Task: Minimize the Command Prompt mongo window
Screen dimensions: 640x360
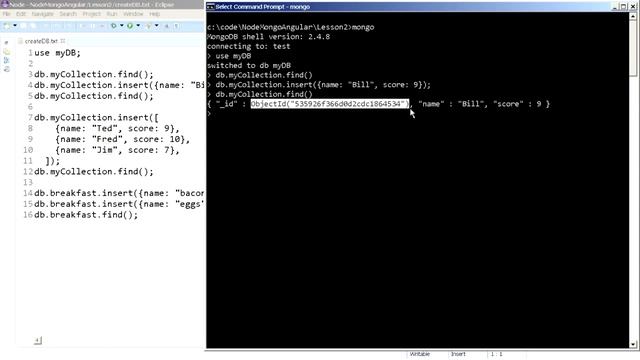Action: (615, 7)
